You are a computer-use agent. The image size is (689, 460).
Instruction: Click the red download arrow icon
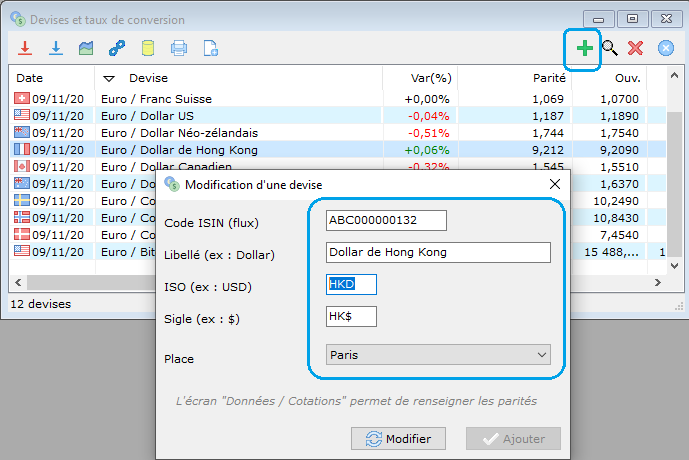pos(25,48)
